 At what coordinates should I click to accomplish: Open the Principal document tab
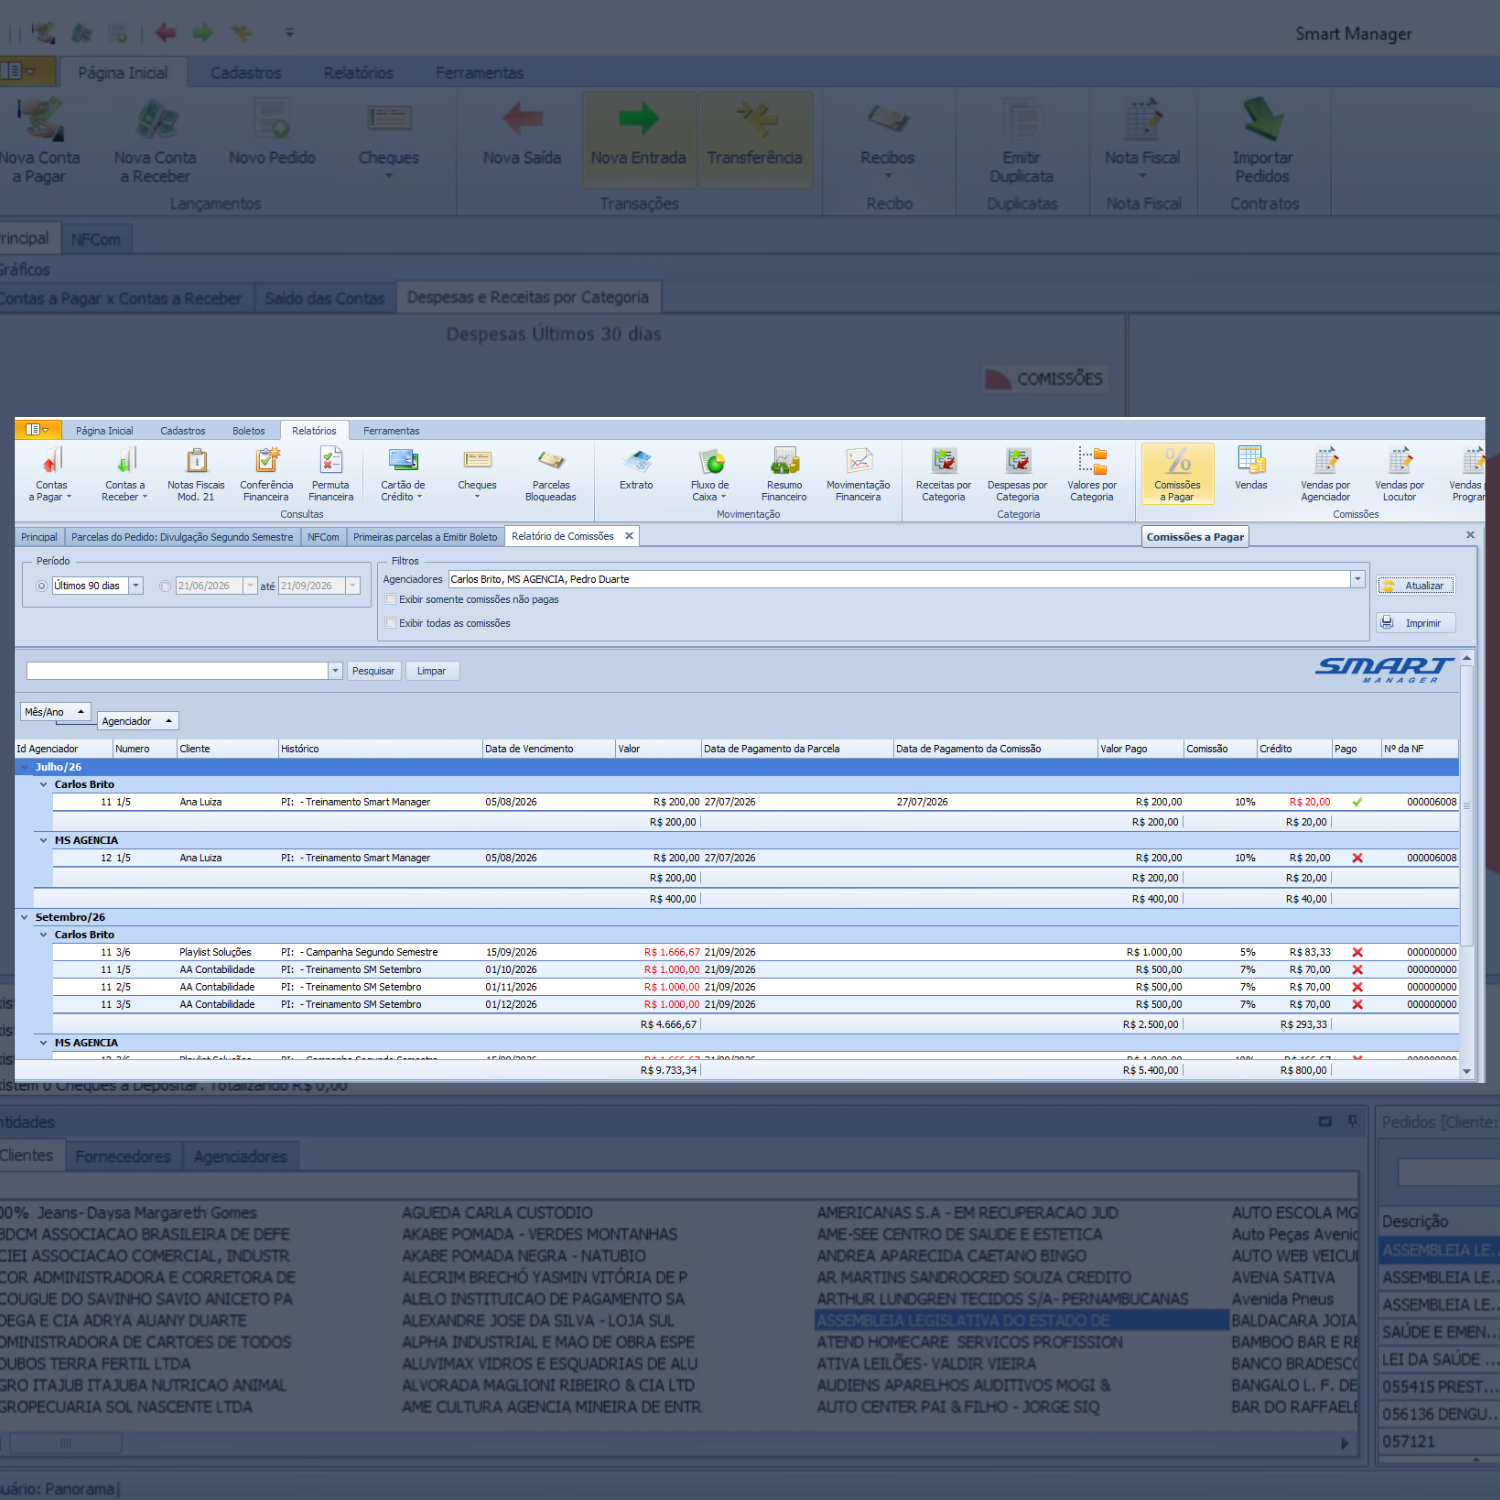[39, 537]
